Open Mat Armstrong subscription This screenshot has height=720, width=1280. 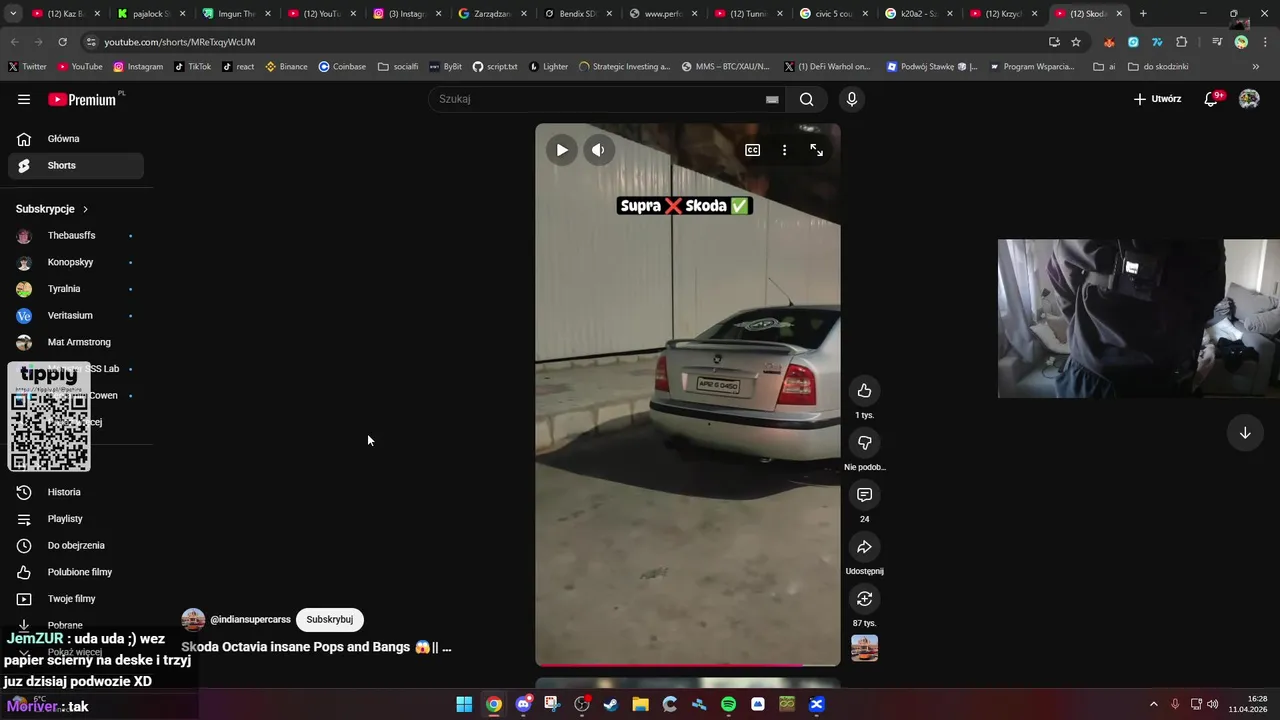(76, 342)
